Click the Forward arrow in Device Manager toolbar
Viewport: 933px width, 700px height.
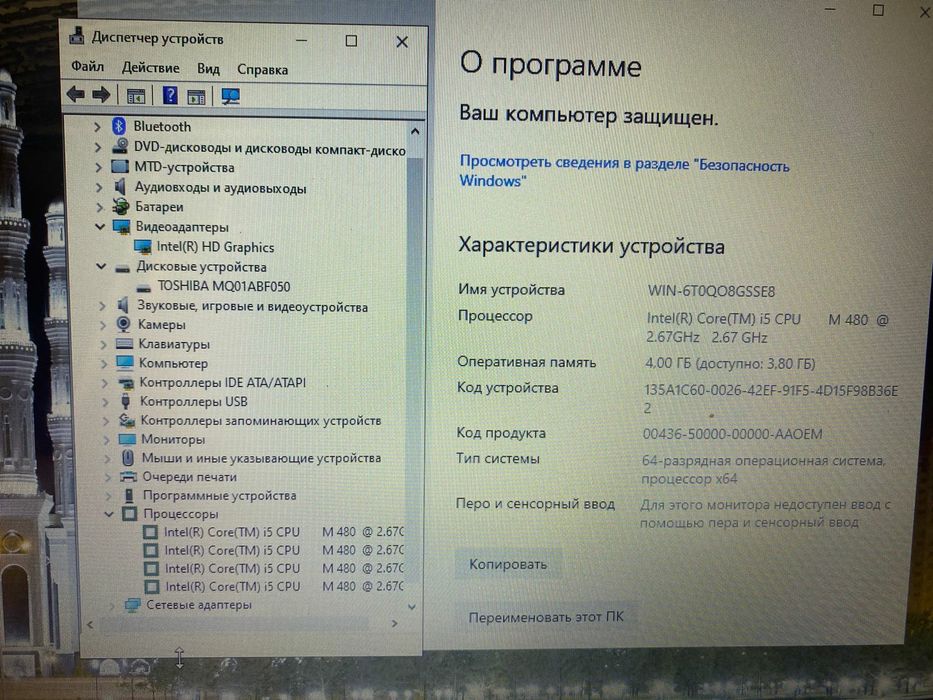pyautogui.click(x=101, y=95)
